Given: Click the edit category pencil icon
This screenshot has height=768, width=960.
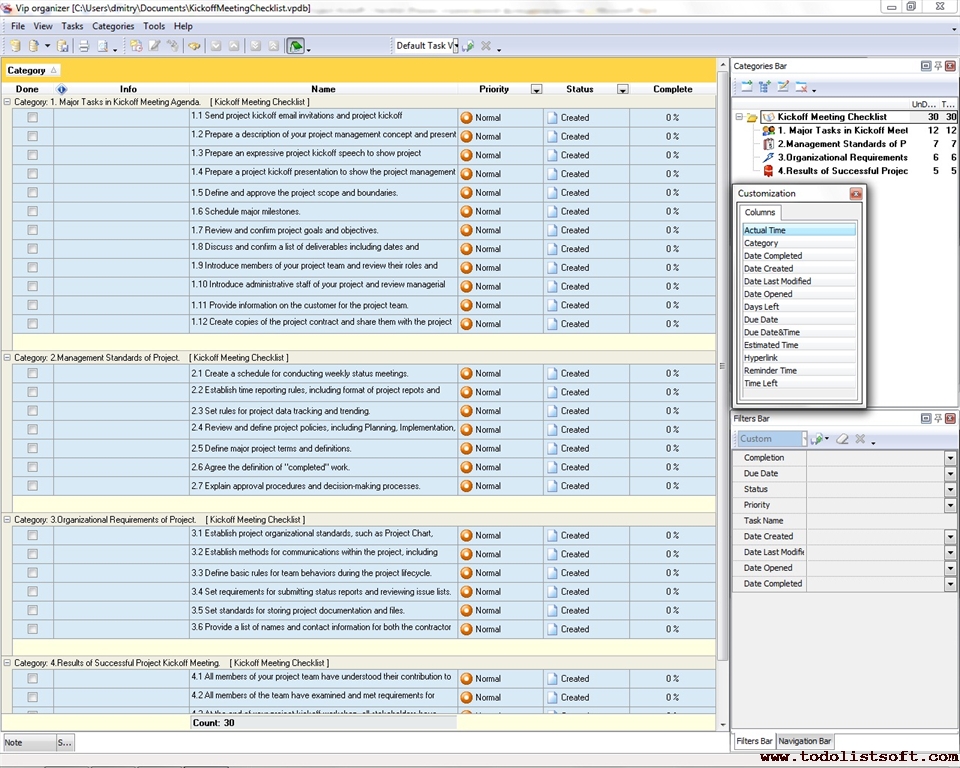Looking at the screenshot, I should pos(783,88).
